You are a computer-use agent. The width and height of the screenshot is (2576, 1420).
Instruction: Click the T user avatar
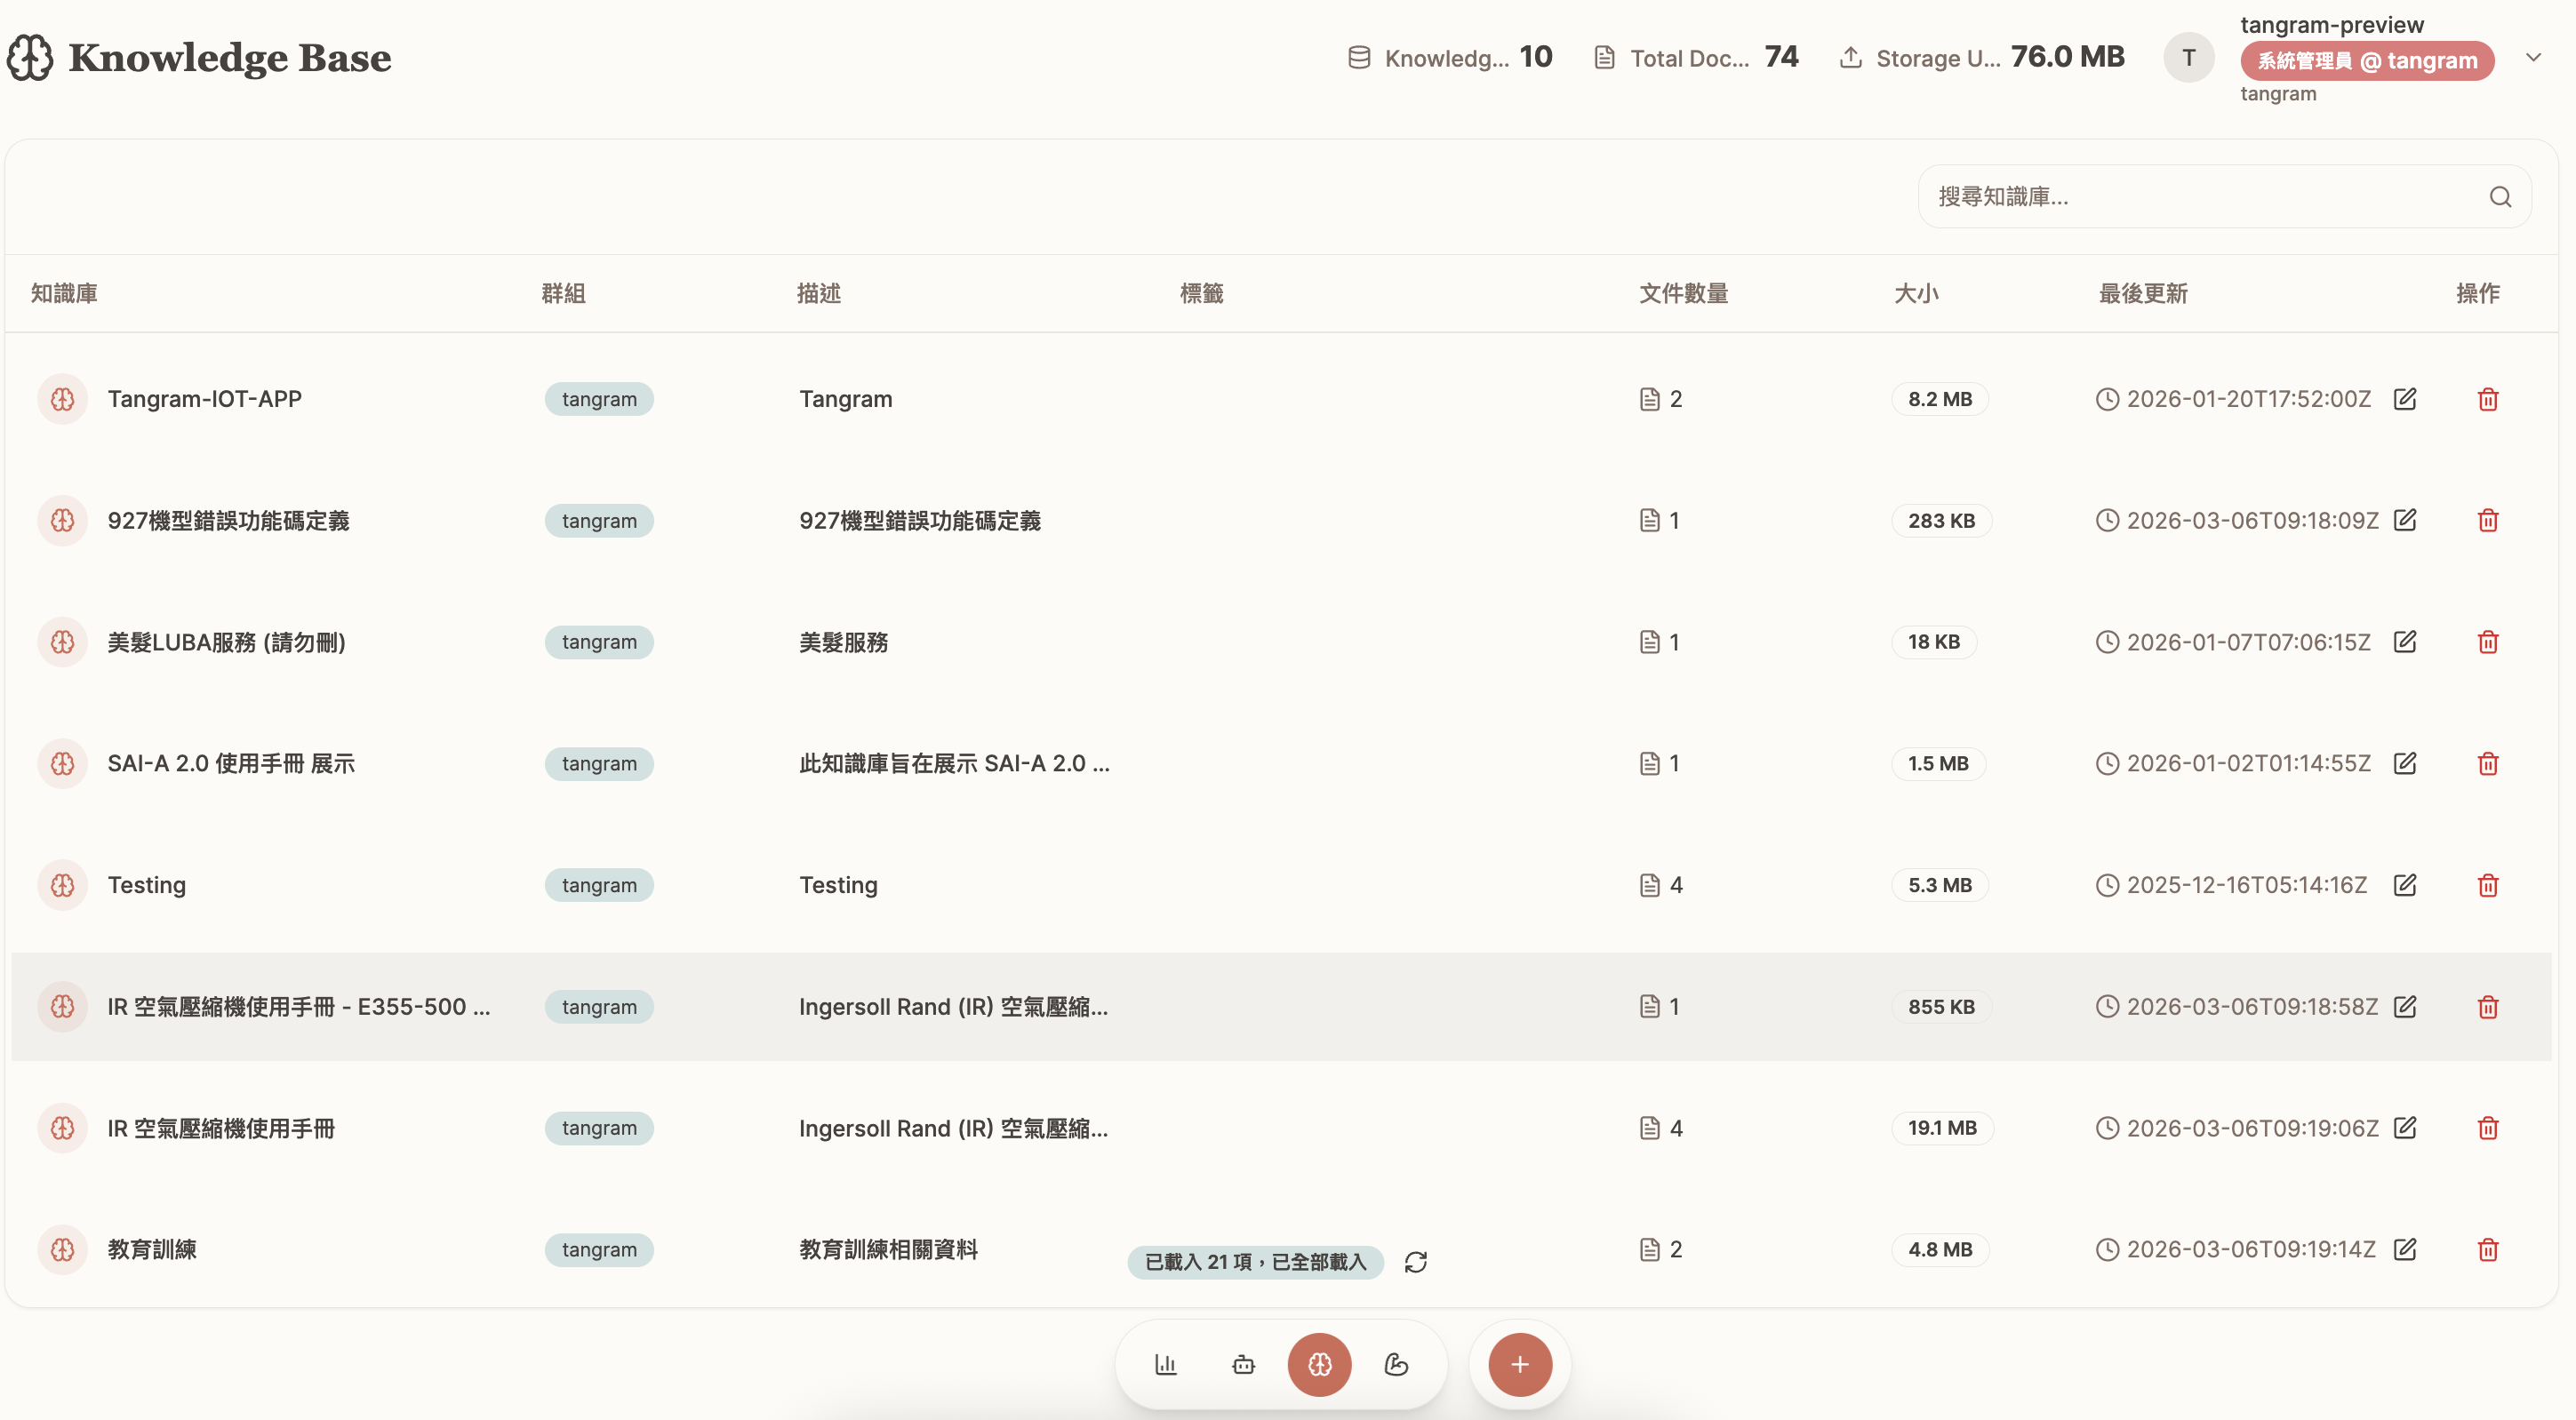pyautogui.click(x=2188, y=58)
